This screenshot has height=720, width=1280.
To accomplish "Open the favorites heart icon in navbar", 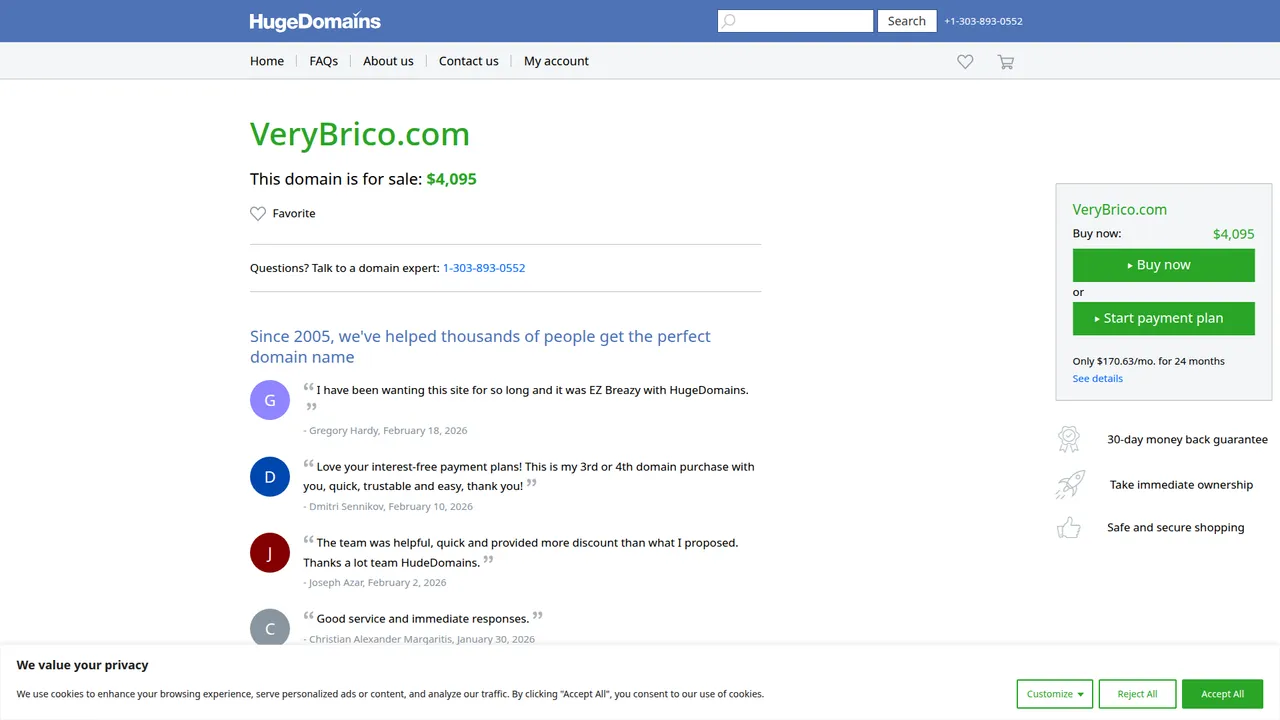I will click(965, 62).
